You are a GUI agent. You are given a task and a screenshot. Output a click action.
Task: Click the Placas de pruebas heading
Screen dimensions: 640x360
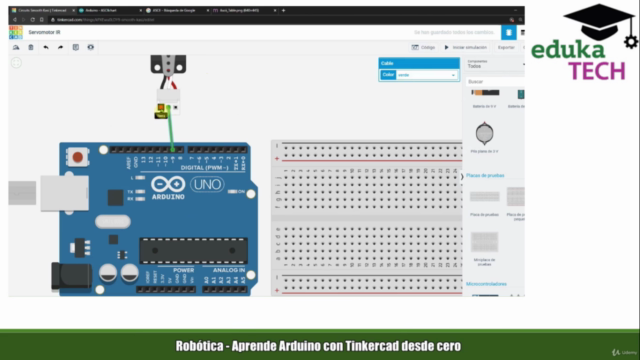[x=485, y=176]
